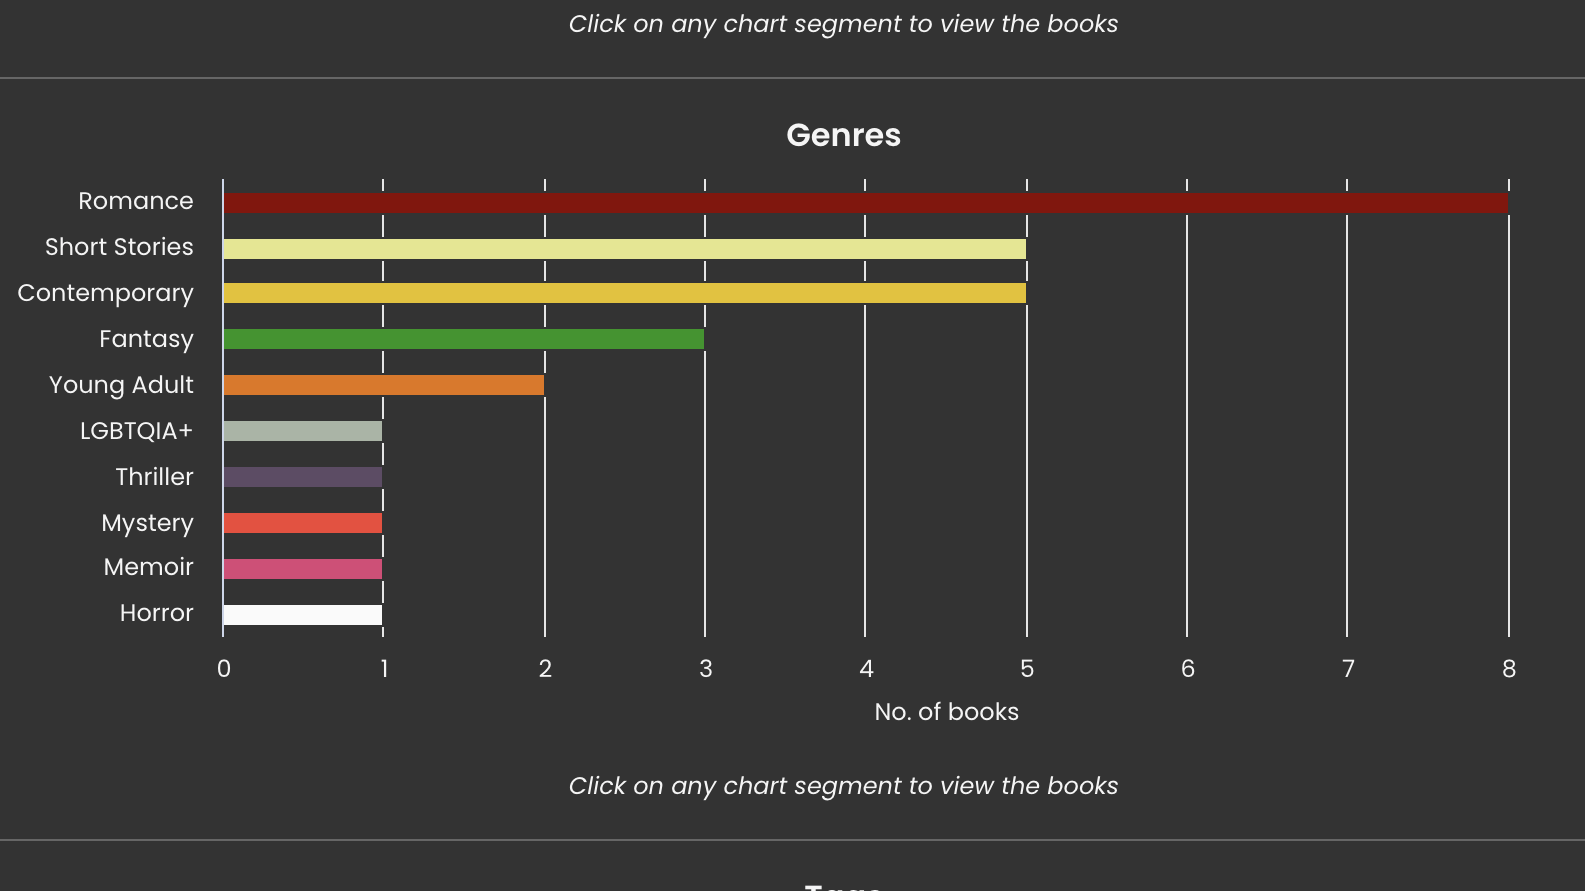Click the Genres chart title
Viewport: 1585px width, 891px height.
coord(843,135)
